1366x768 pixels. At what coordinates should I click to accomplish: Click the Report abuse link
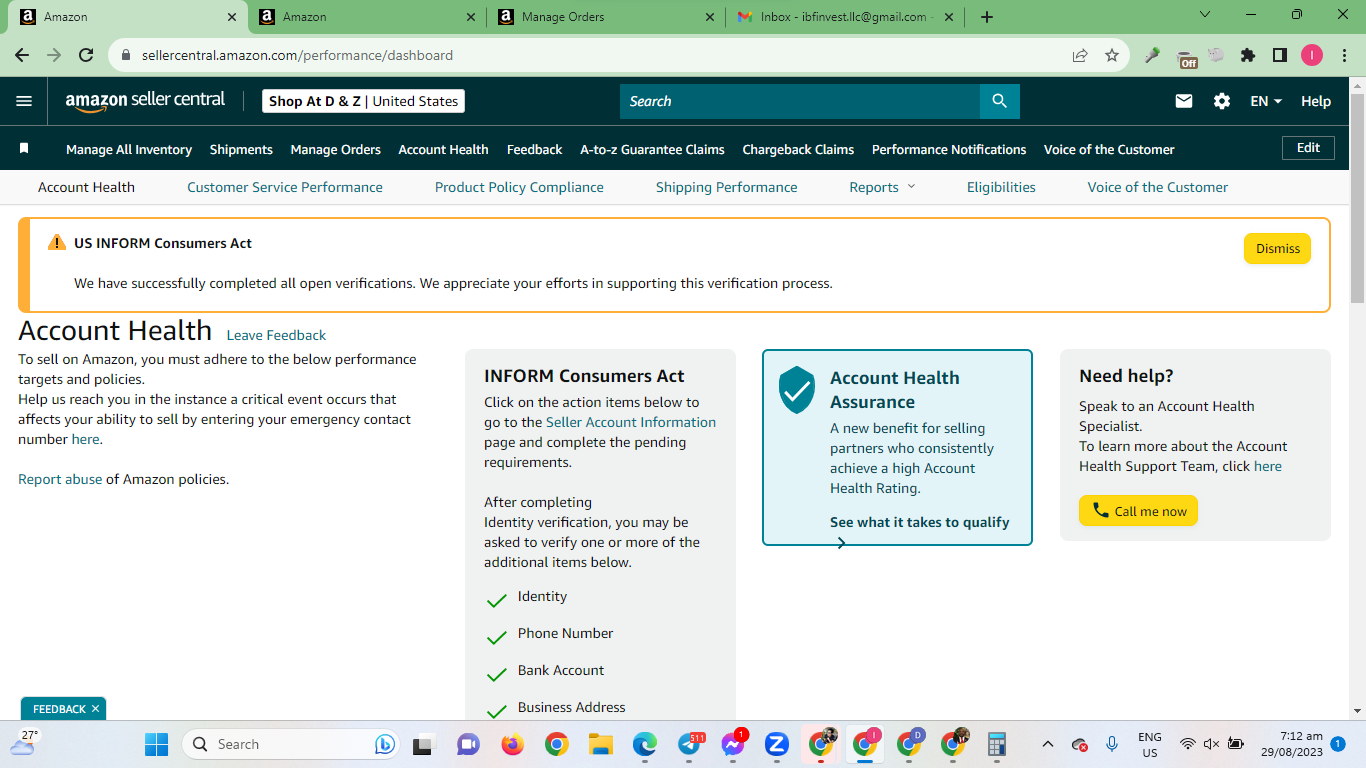point(60,479)
